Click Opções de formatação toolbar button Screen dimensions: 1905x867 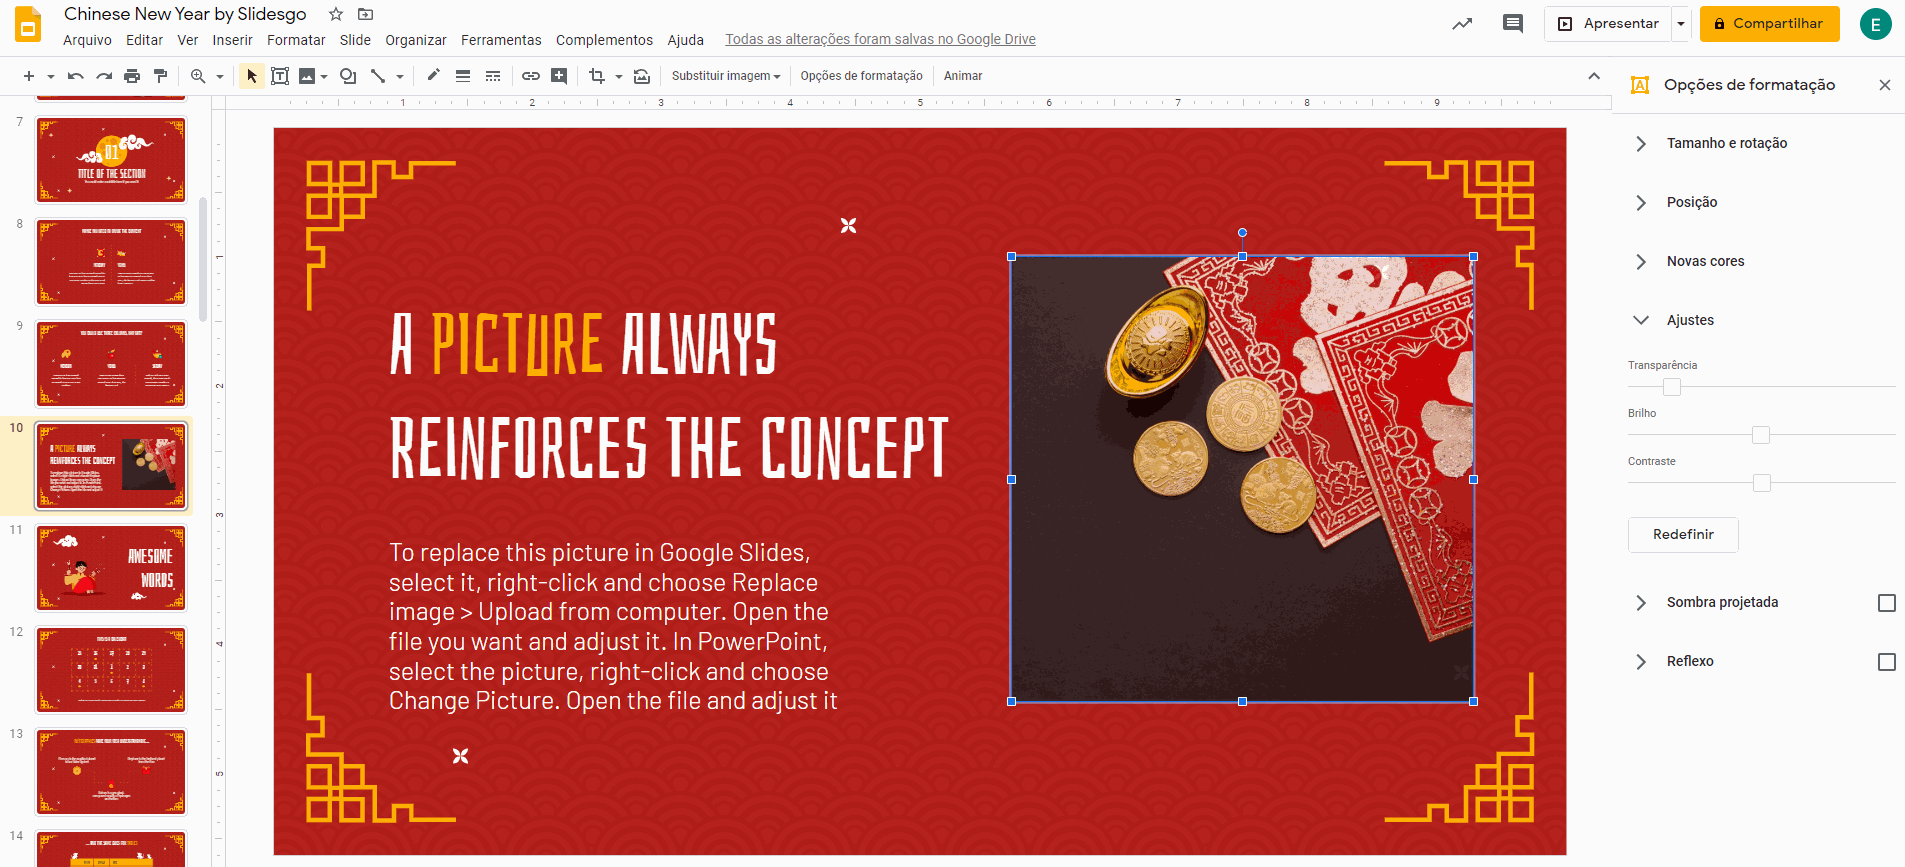pyautogui.click(x=861, y=76)
